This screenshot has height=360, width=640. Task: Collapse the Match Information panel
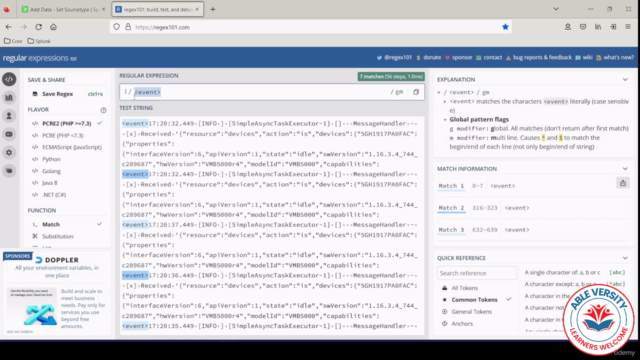[x=625, y=169]
